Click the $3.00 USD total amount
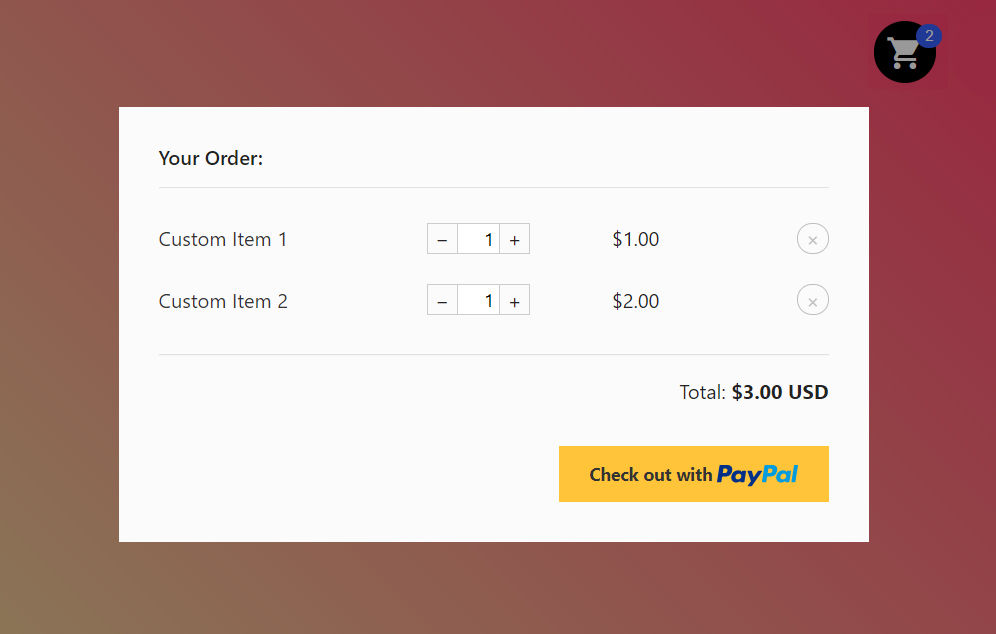Viewport: 996px width, 634px height. click(780, 392)
